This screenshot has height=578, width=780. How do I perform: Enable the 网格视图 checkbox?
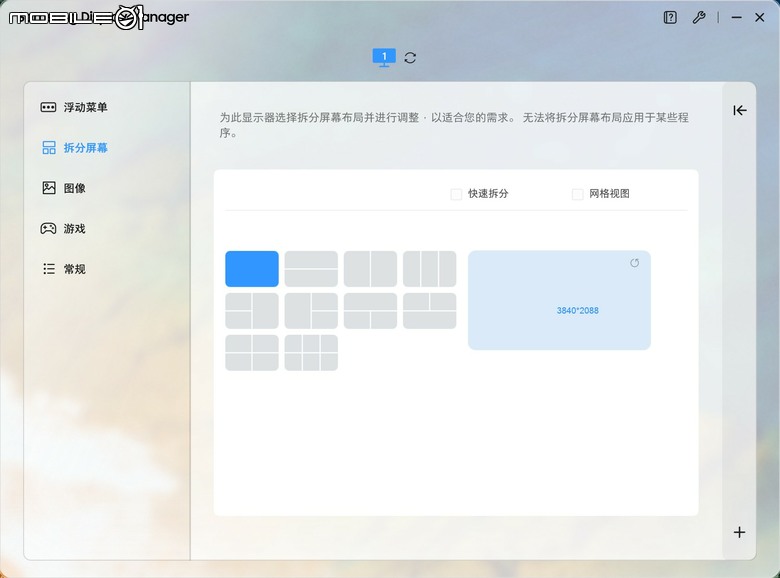click(578, 194)
